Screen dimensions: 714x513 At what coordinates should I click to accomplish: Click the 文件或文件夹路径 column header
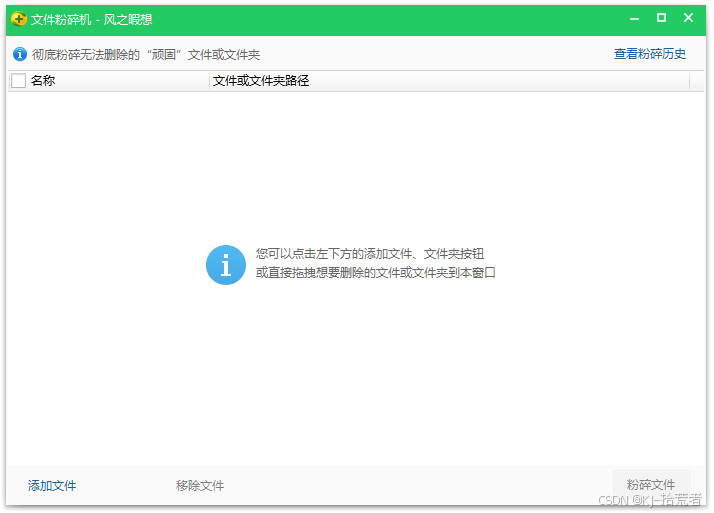pos(261,81)
